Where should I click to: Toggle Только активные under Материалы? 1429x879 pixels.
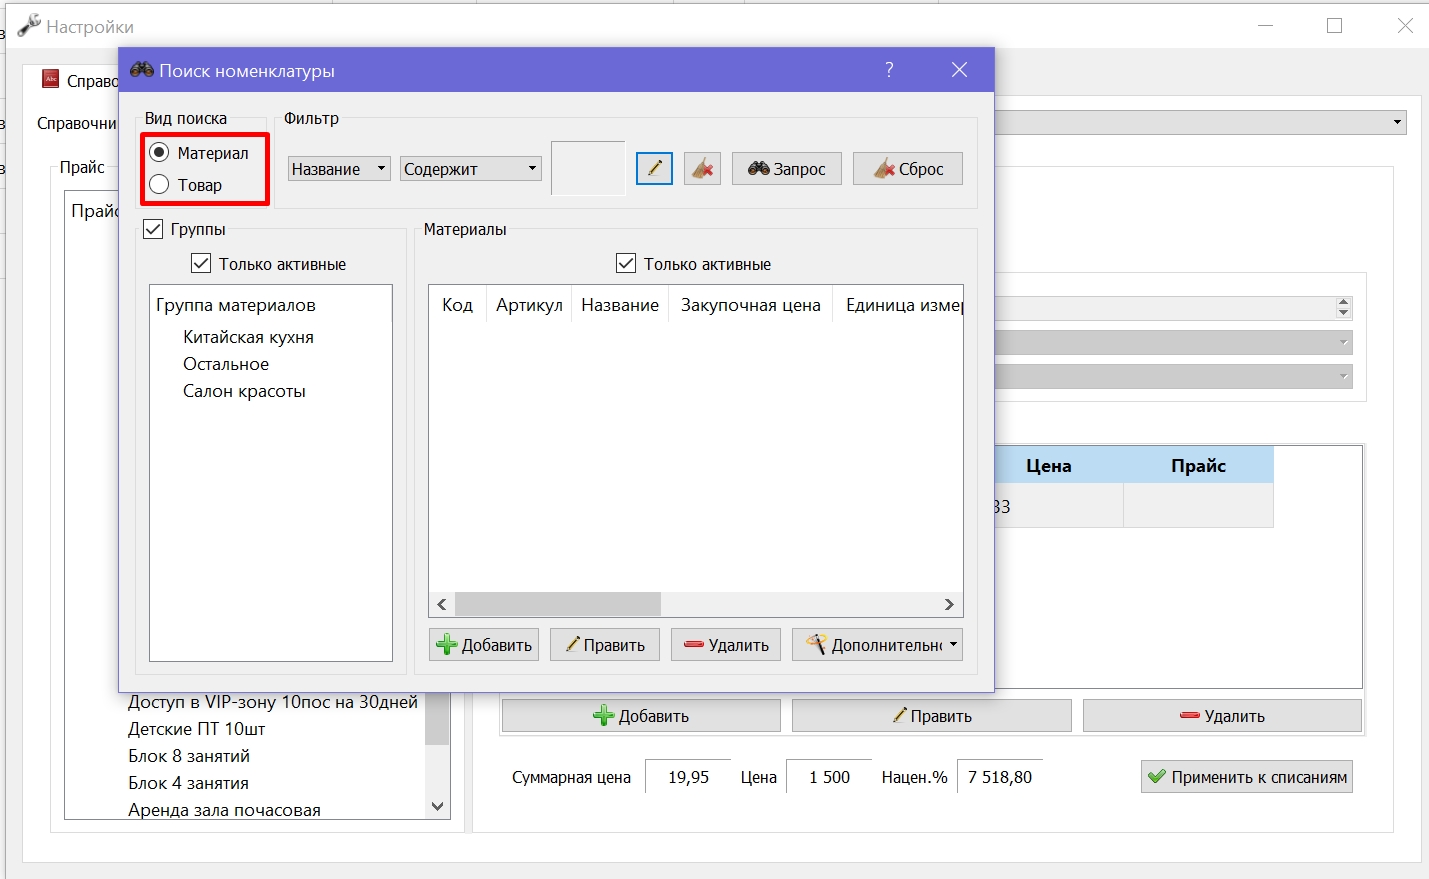[626, 264]
